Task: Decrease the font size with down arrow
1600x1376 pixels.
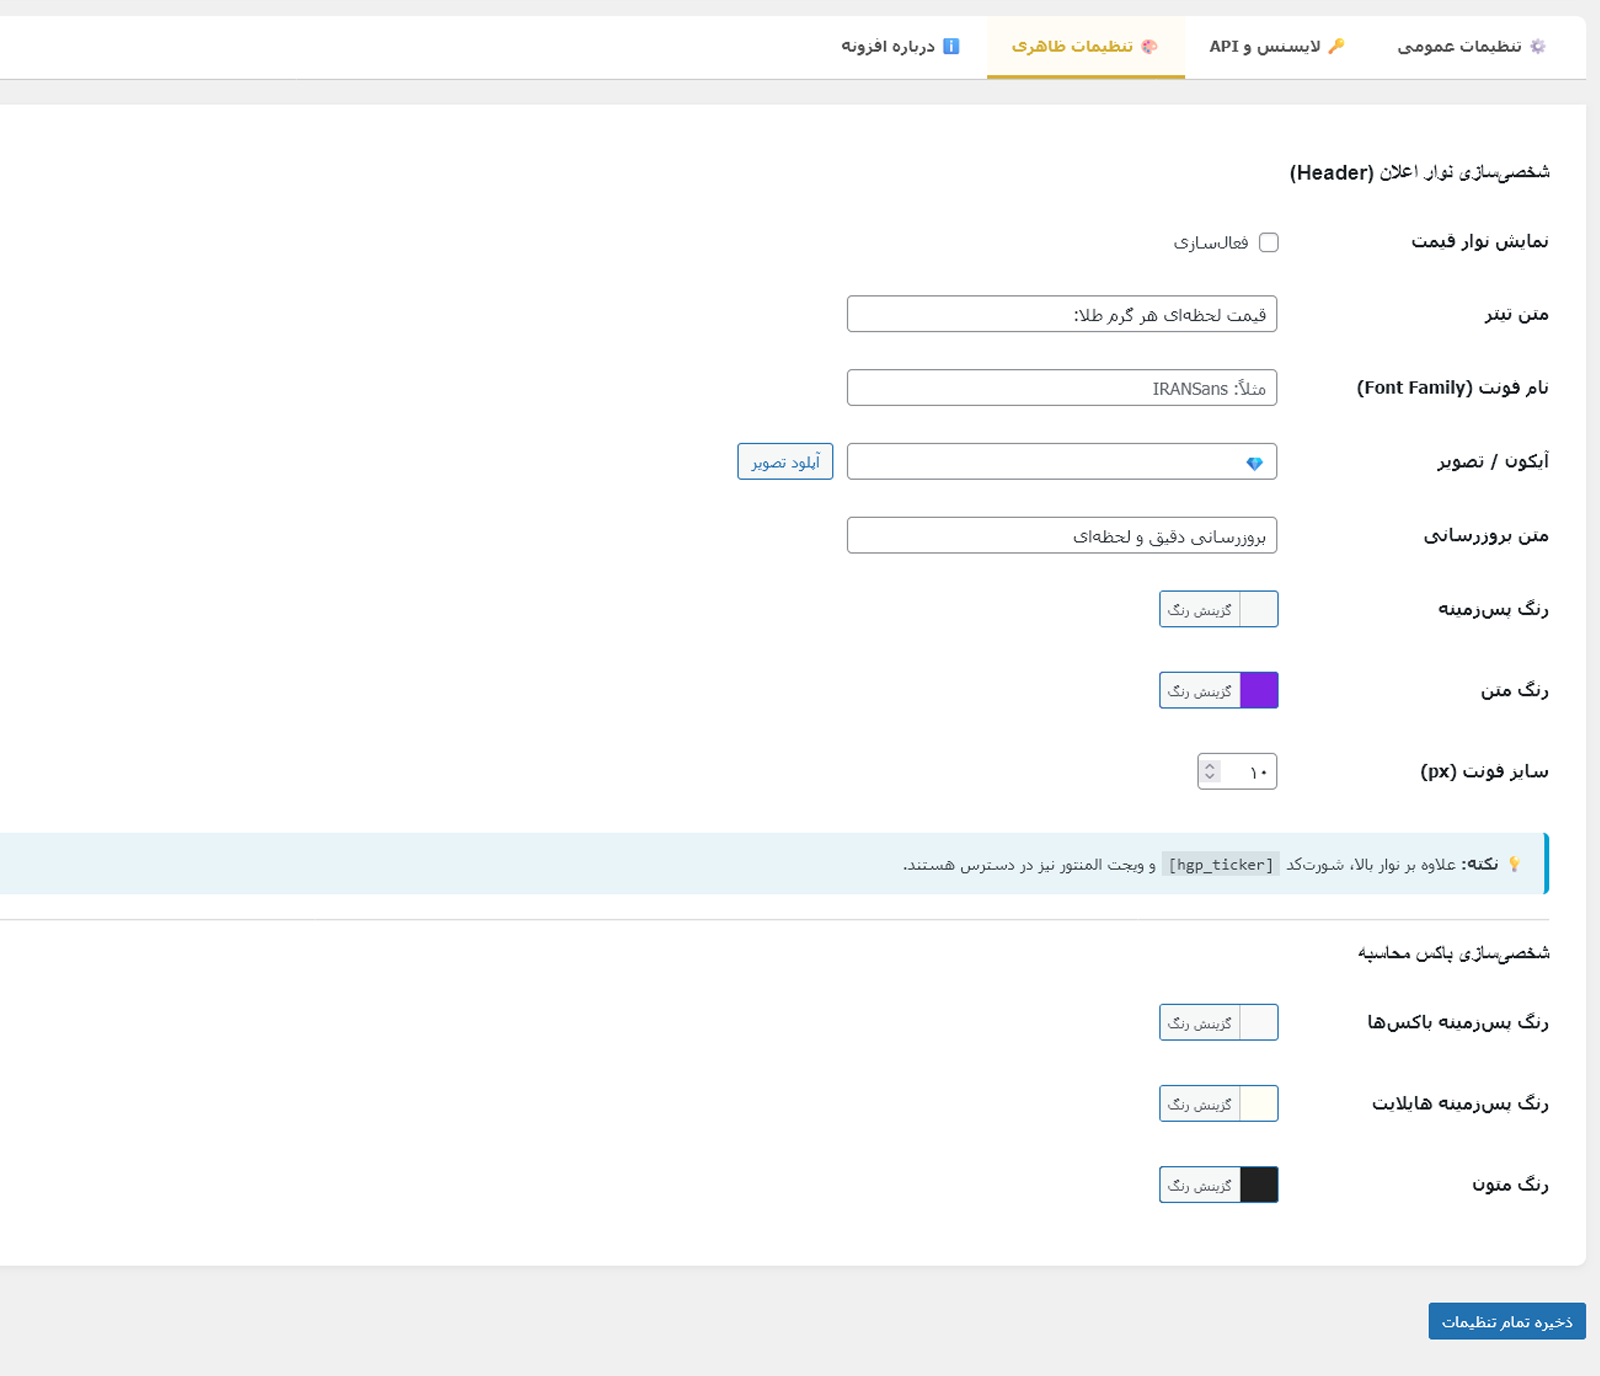Action: point(1210,777)
